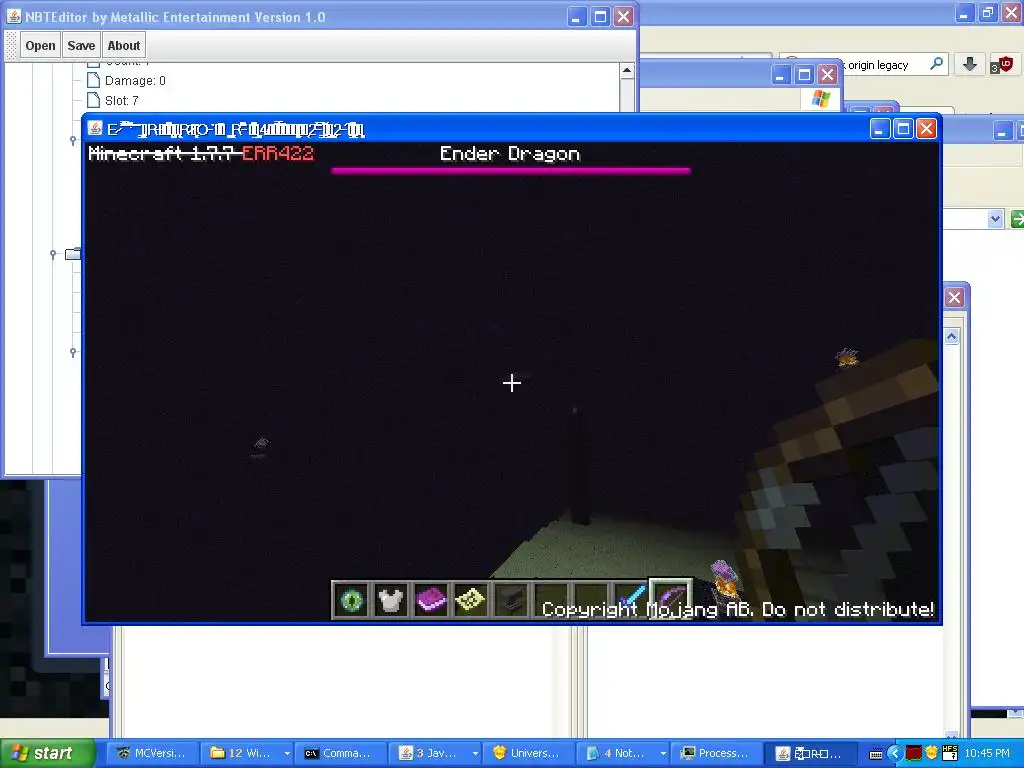
Task: Show hidden system tray icons arrow
Action: point(894,754)
